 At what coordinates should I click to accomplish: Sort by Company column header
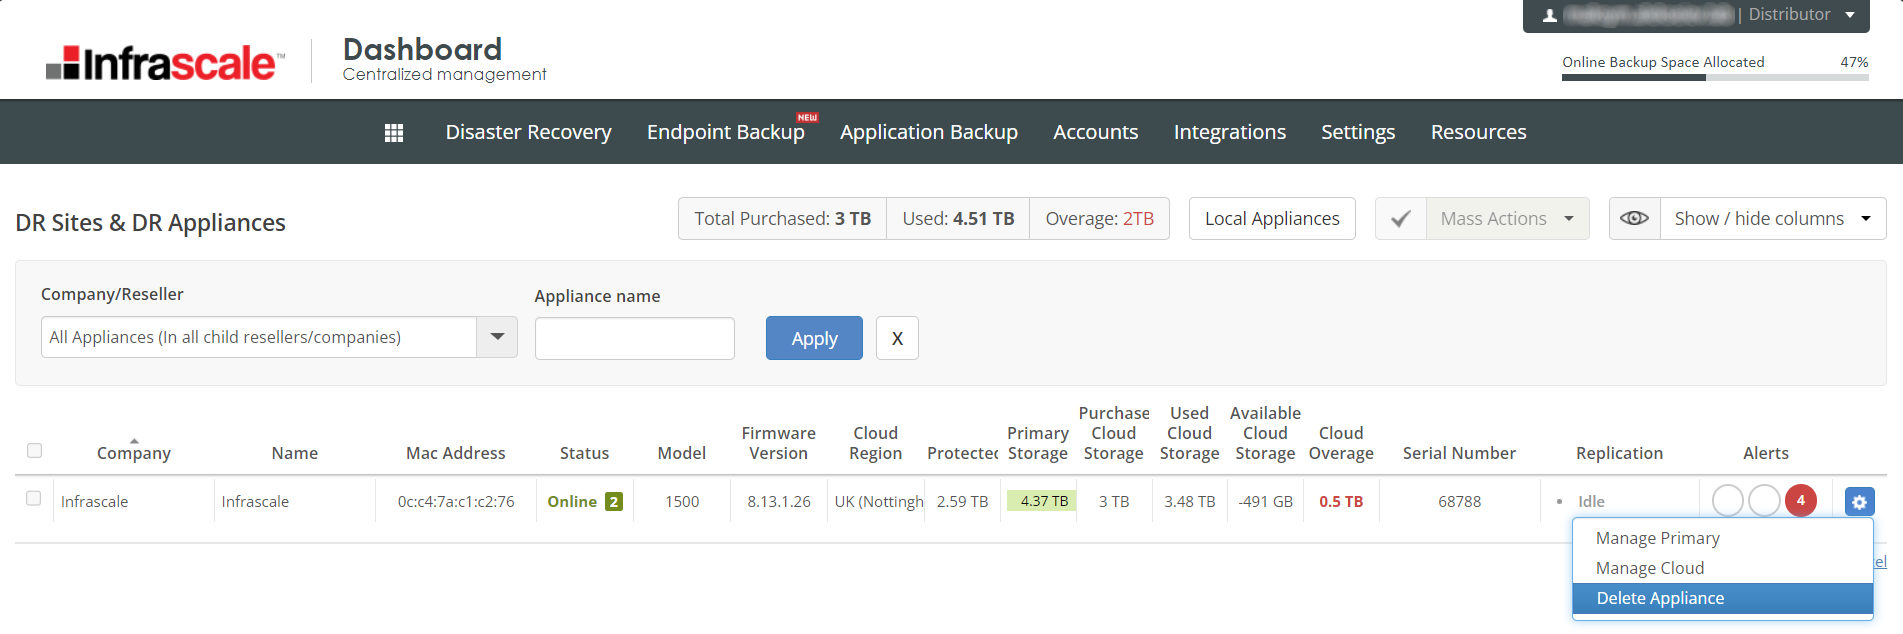click(x=134, y=453)
